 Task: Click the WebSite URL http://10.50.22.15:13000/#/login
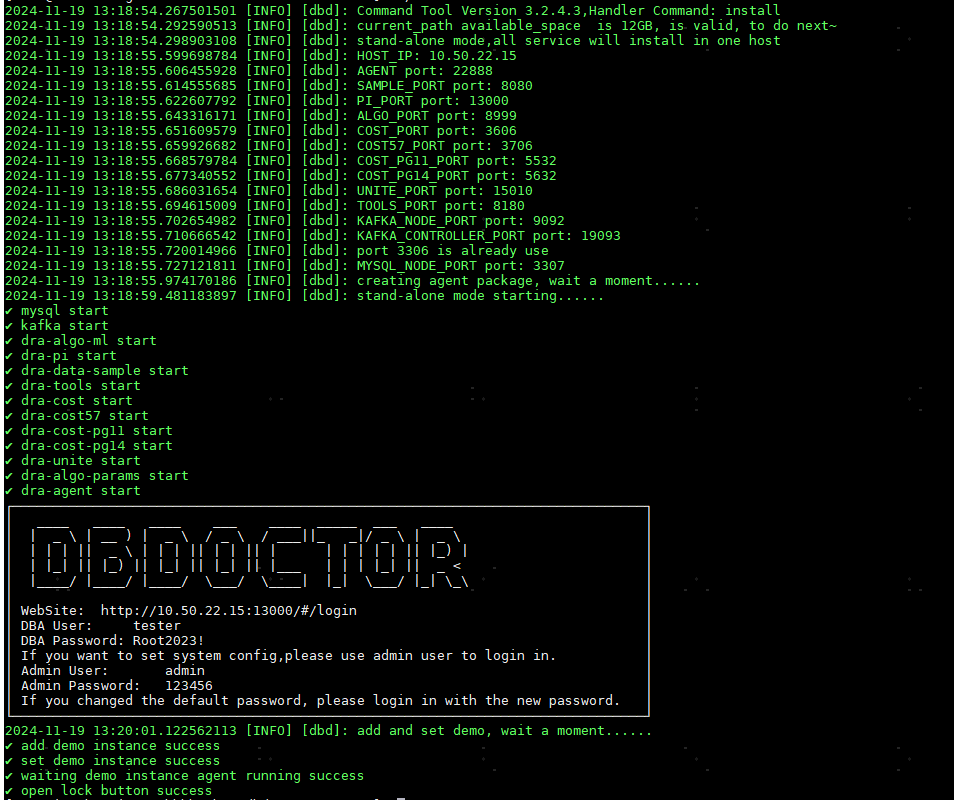click(x=229, y=610)
